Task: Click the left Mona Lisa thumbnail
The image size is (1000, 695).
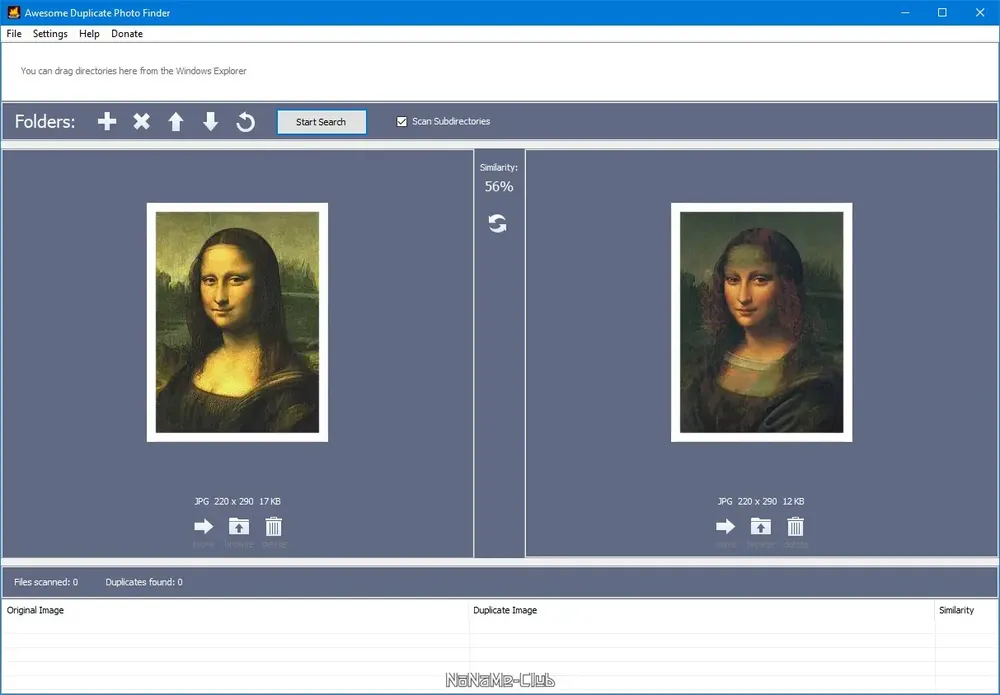Action: [x=237, y=322]
